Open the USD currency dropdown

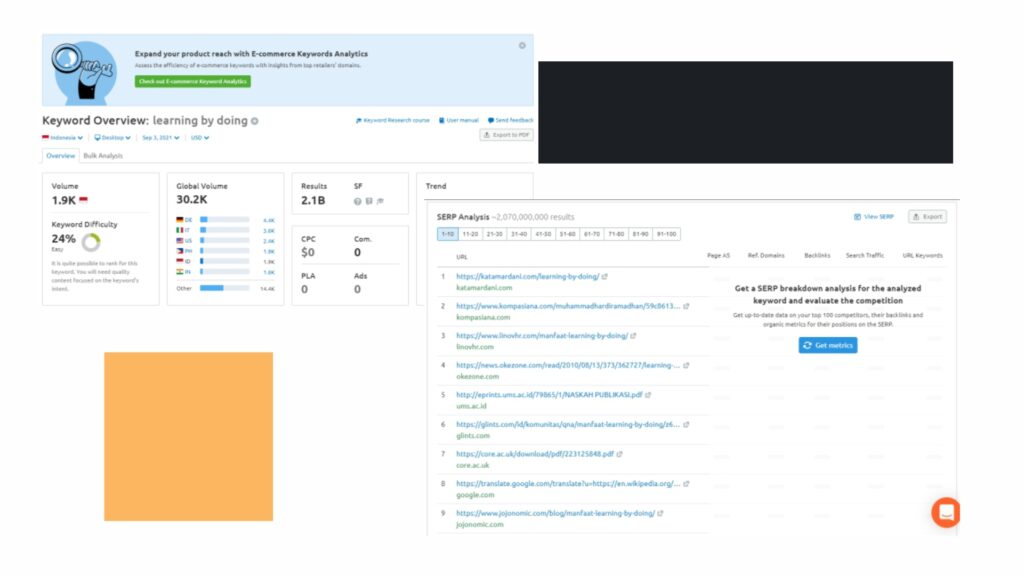[x=200, y=138]
